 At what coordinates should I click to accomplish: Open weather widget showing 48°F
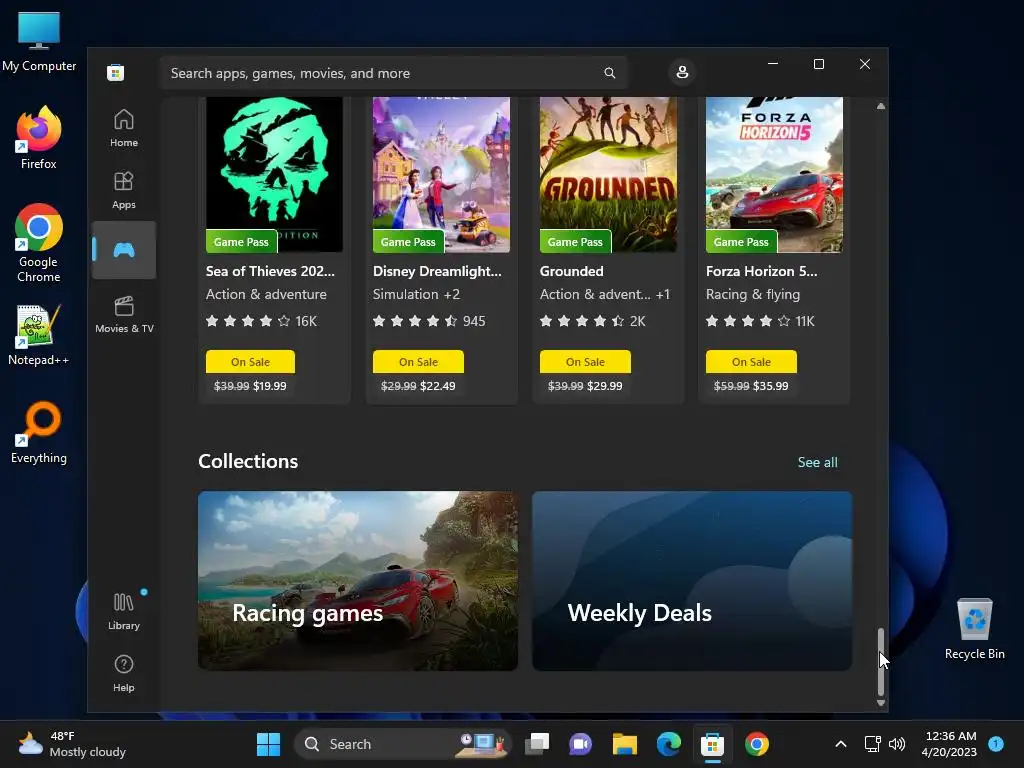[72, 744]
